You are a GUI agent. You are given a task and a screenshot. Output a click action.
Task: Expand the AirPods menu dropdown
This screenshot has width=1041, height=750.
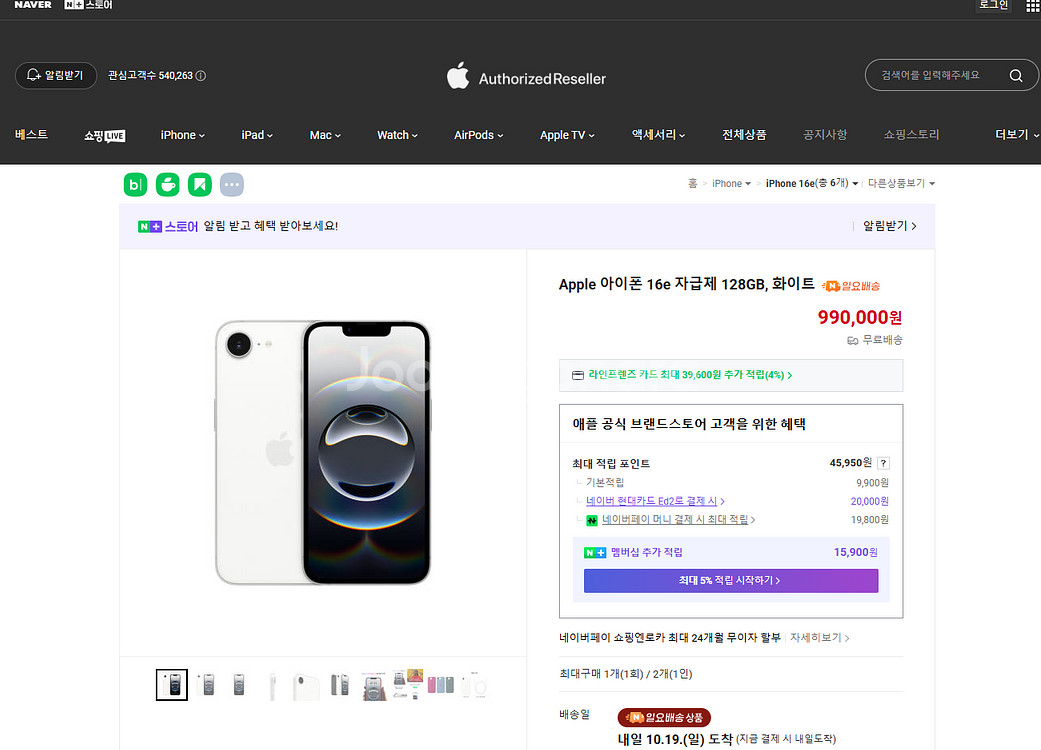click(x=478, y=135)
